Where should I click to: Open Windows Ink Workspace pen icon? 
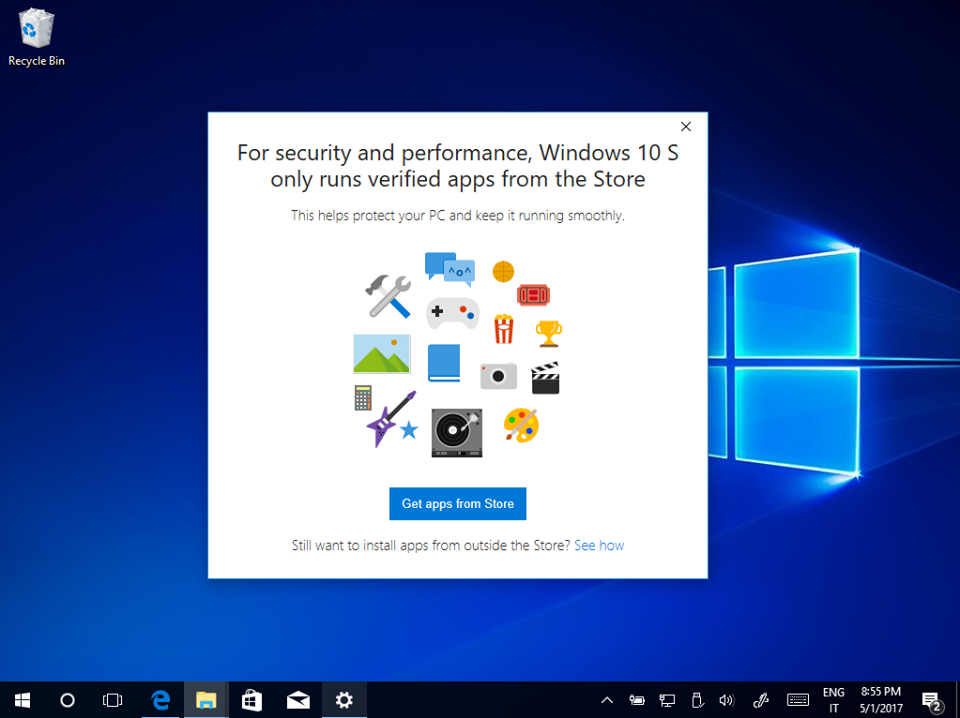(x=761, y=700)
